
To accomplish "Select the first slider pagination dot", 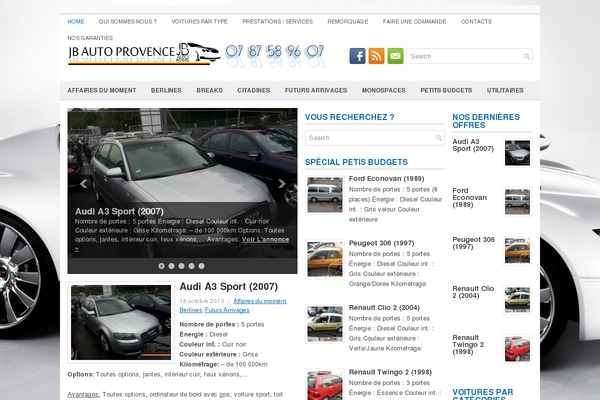I will 161,266.
